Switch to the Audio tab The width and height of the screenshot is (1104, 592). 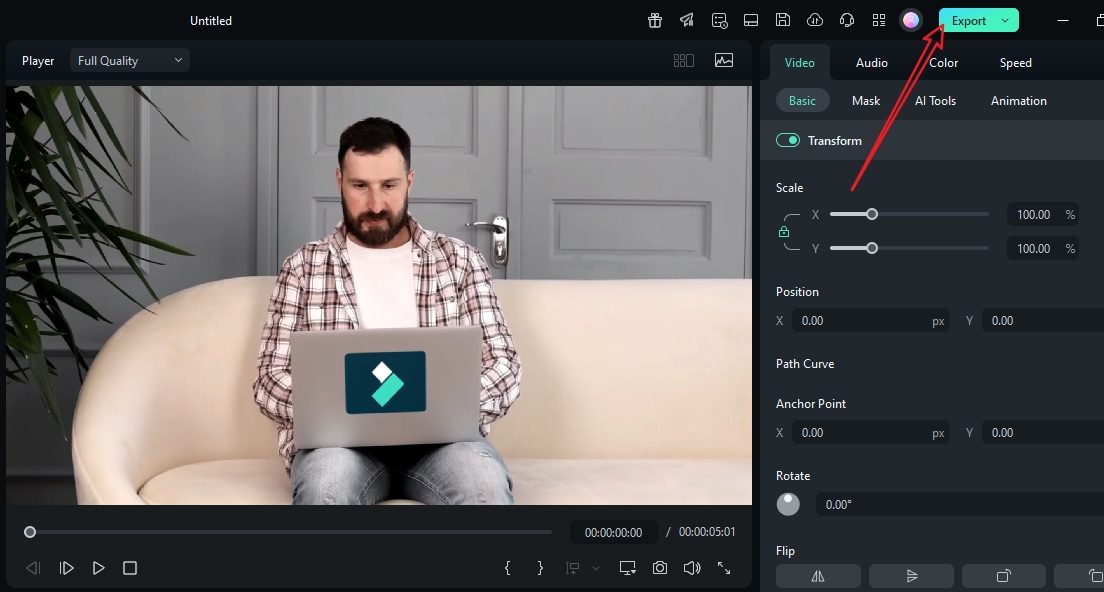(871, 63)
